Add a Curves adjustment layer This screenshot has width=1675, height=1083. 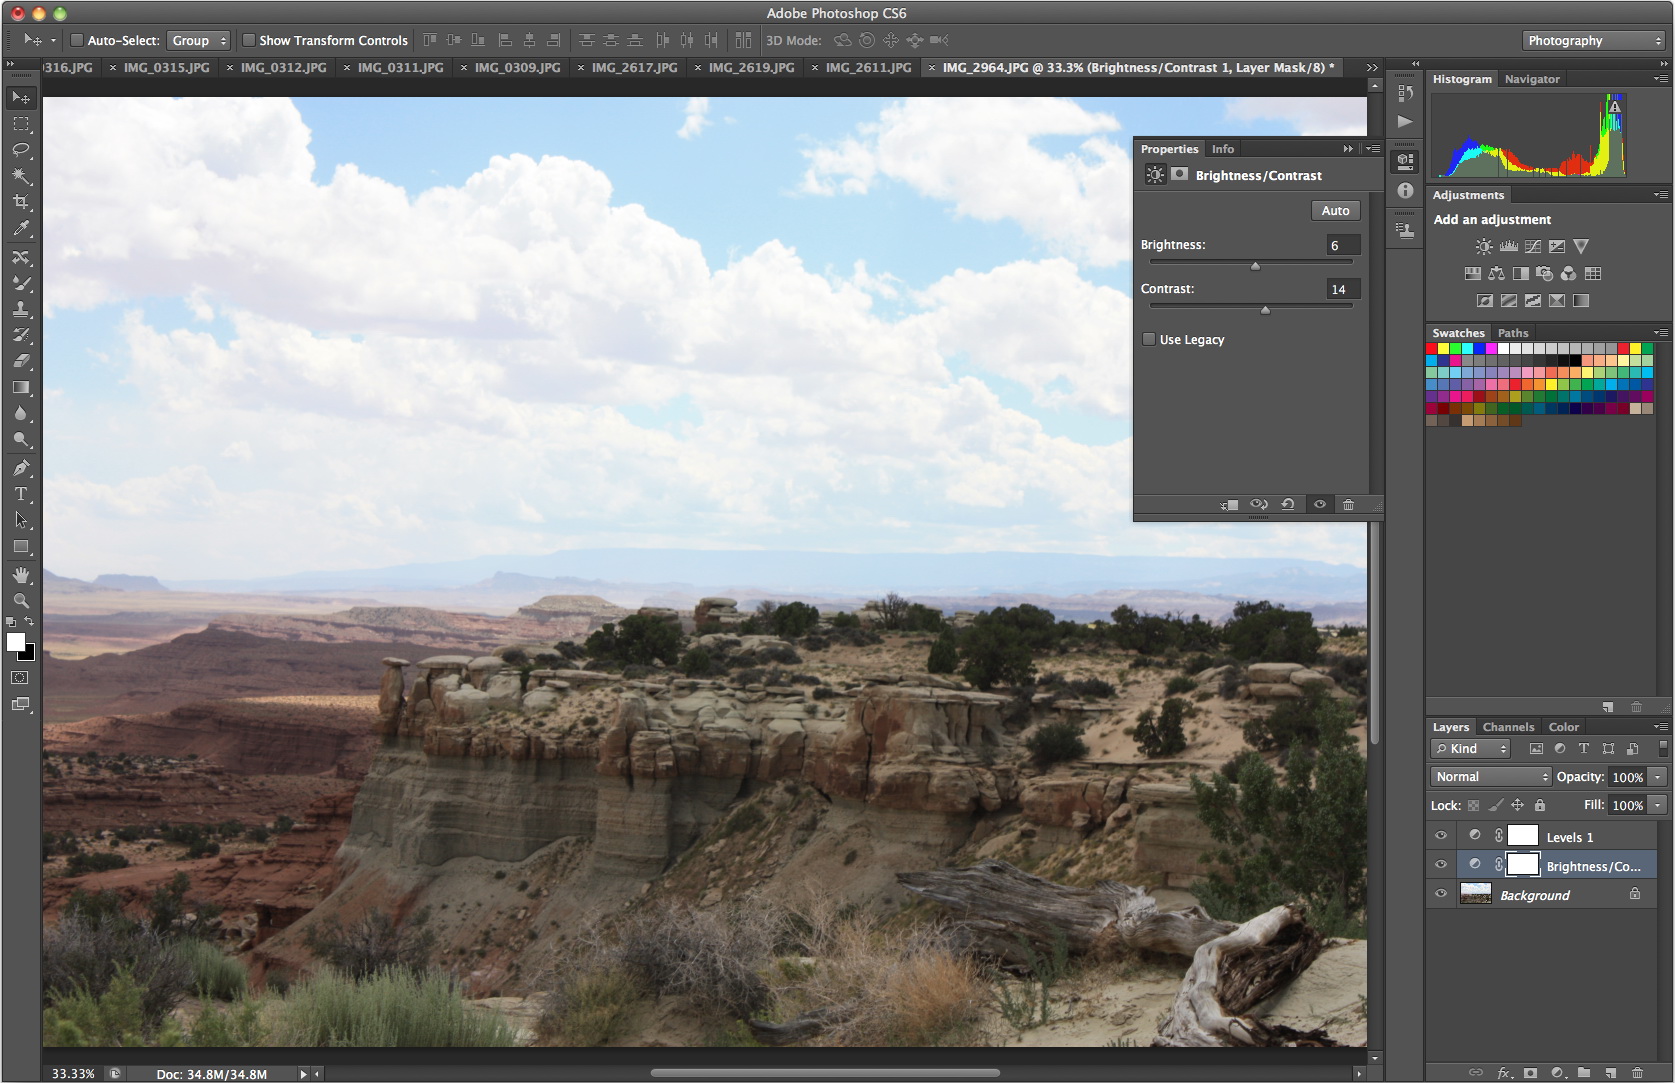(1533, 246)
